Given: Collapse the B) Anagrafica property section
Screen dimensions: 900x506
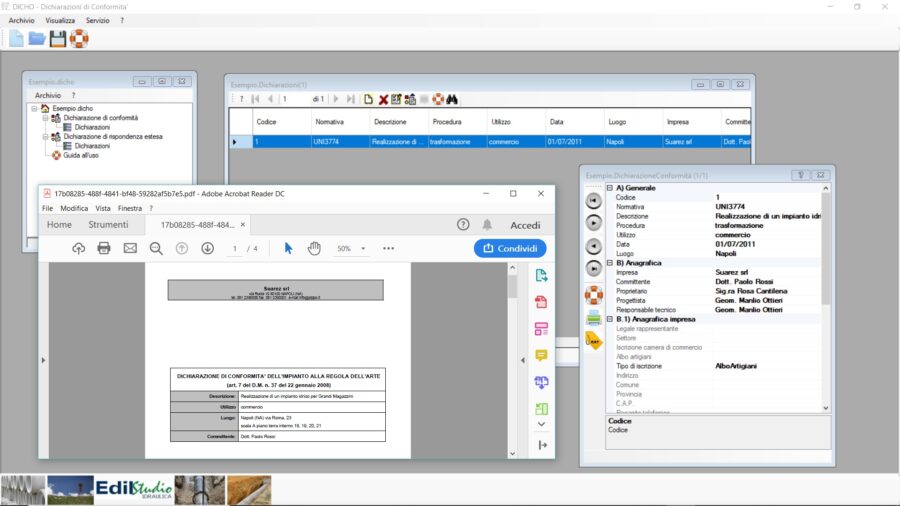Looking at the screenshot, I should pos(610,263).
